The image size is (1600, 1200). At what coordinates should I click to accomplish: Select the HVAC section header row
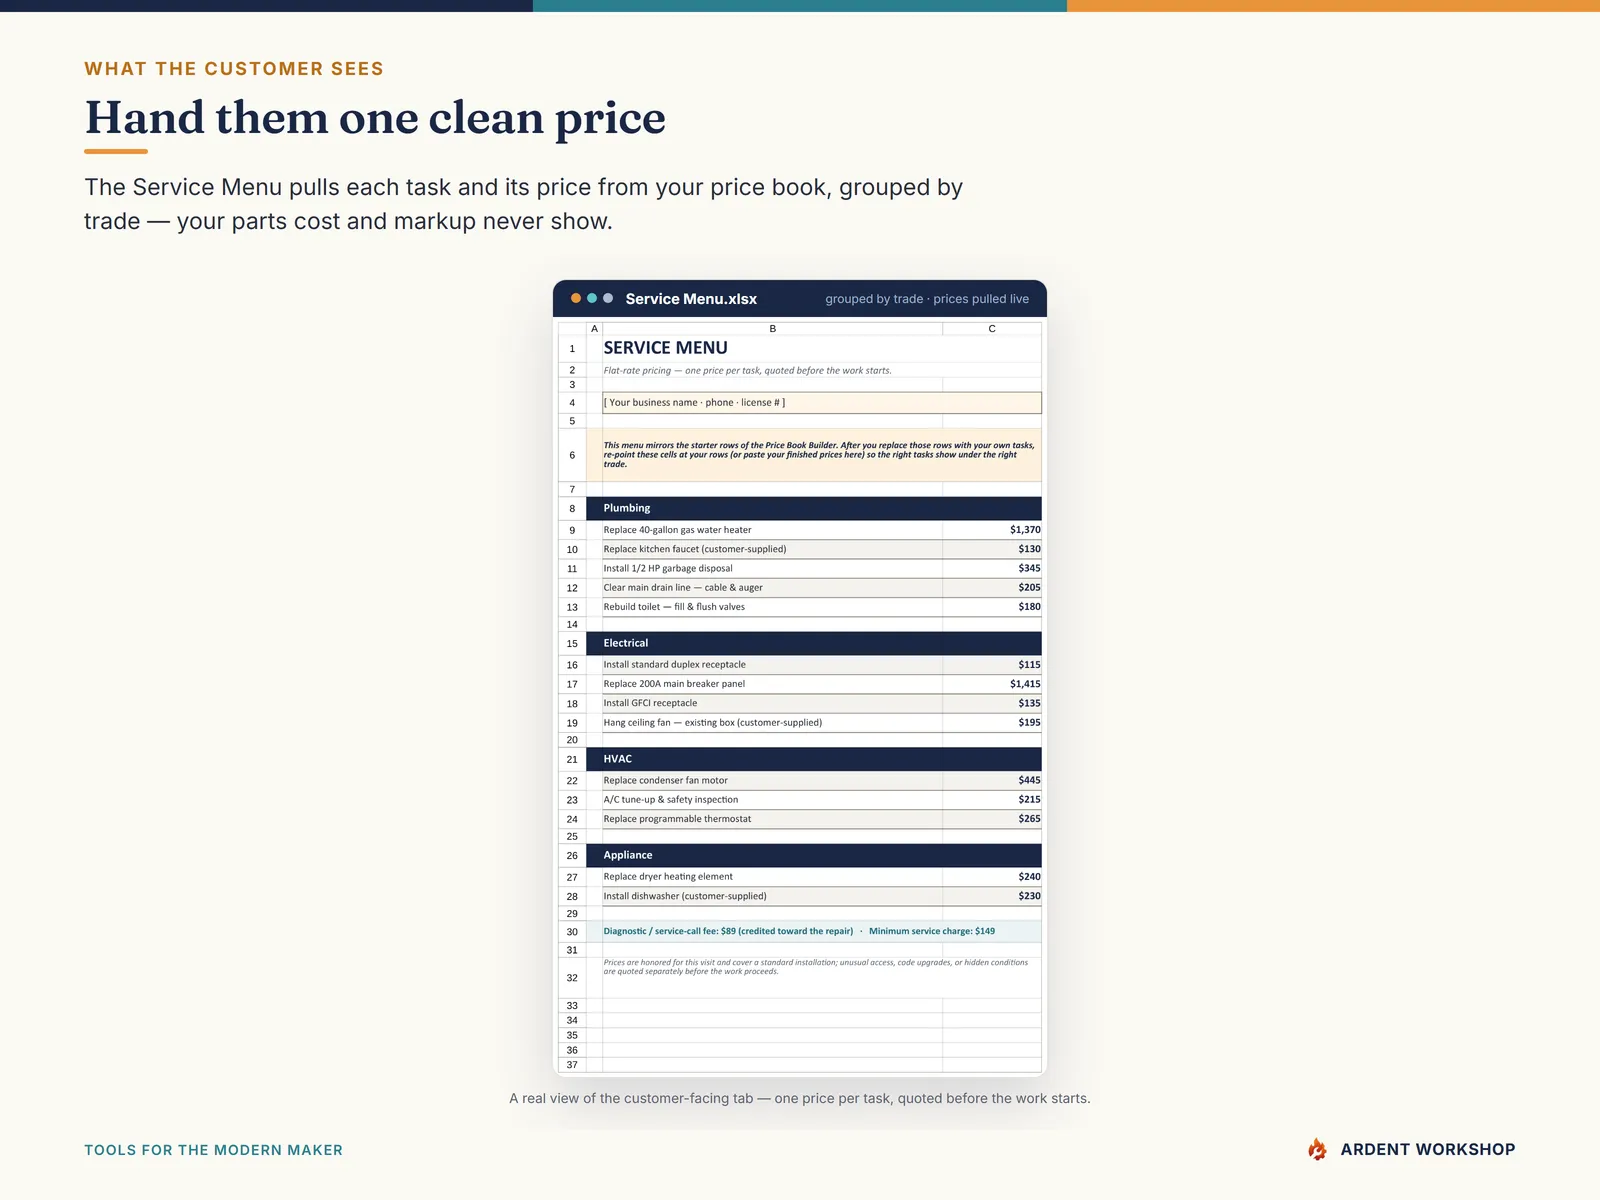[814, 759]
